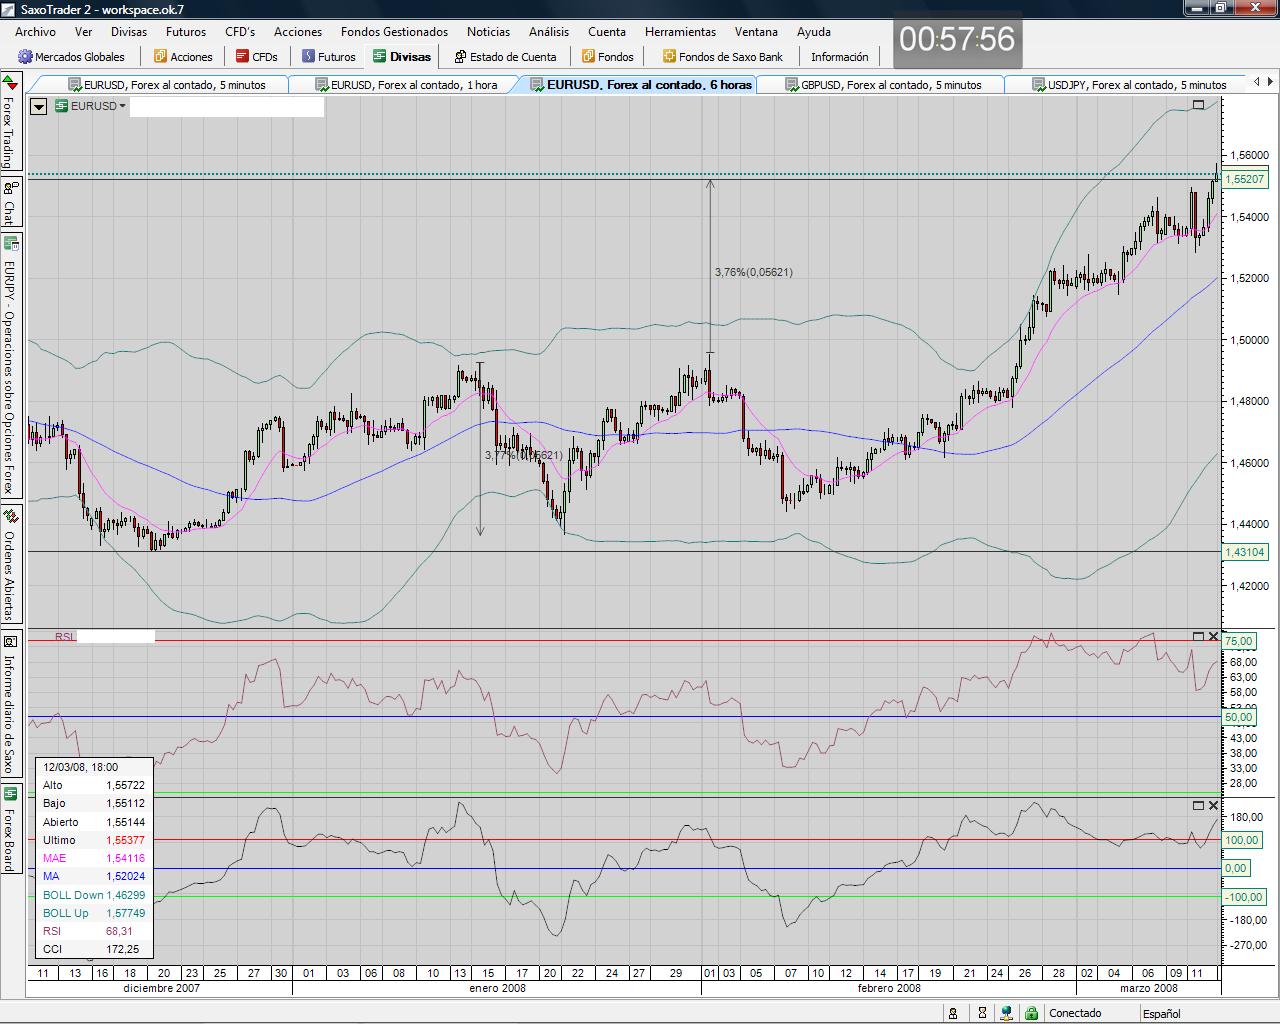The height and width of the screenshot is (1024, 1280).
Task: Maximize the RSI indicator panel
Action: (x=1199, y=636)
